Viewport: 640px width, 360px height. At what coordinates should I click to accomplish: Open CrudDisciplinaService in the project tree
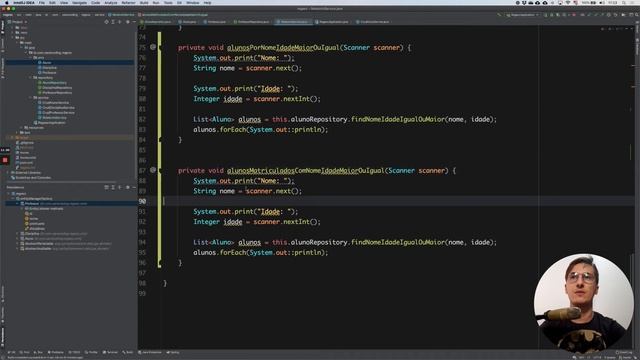[58, 107]
